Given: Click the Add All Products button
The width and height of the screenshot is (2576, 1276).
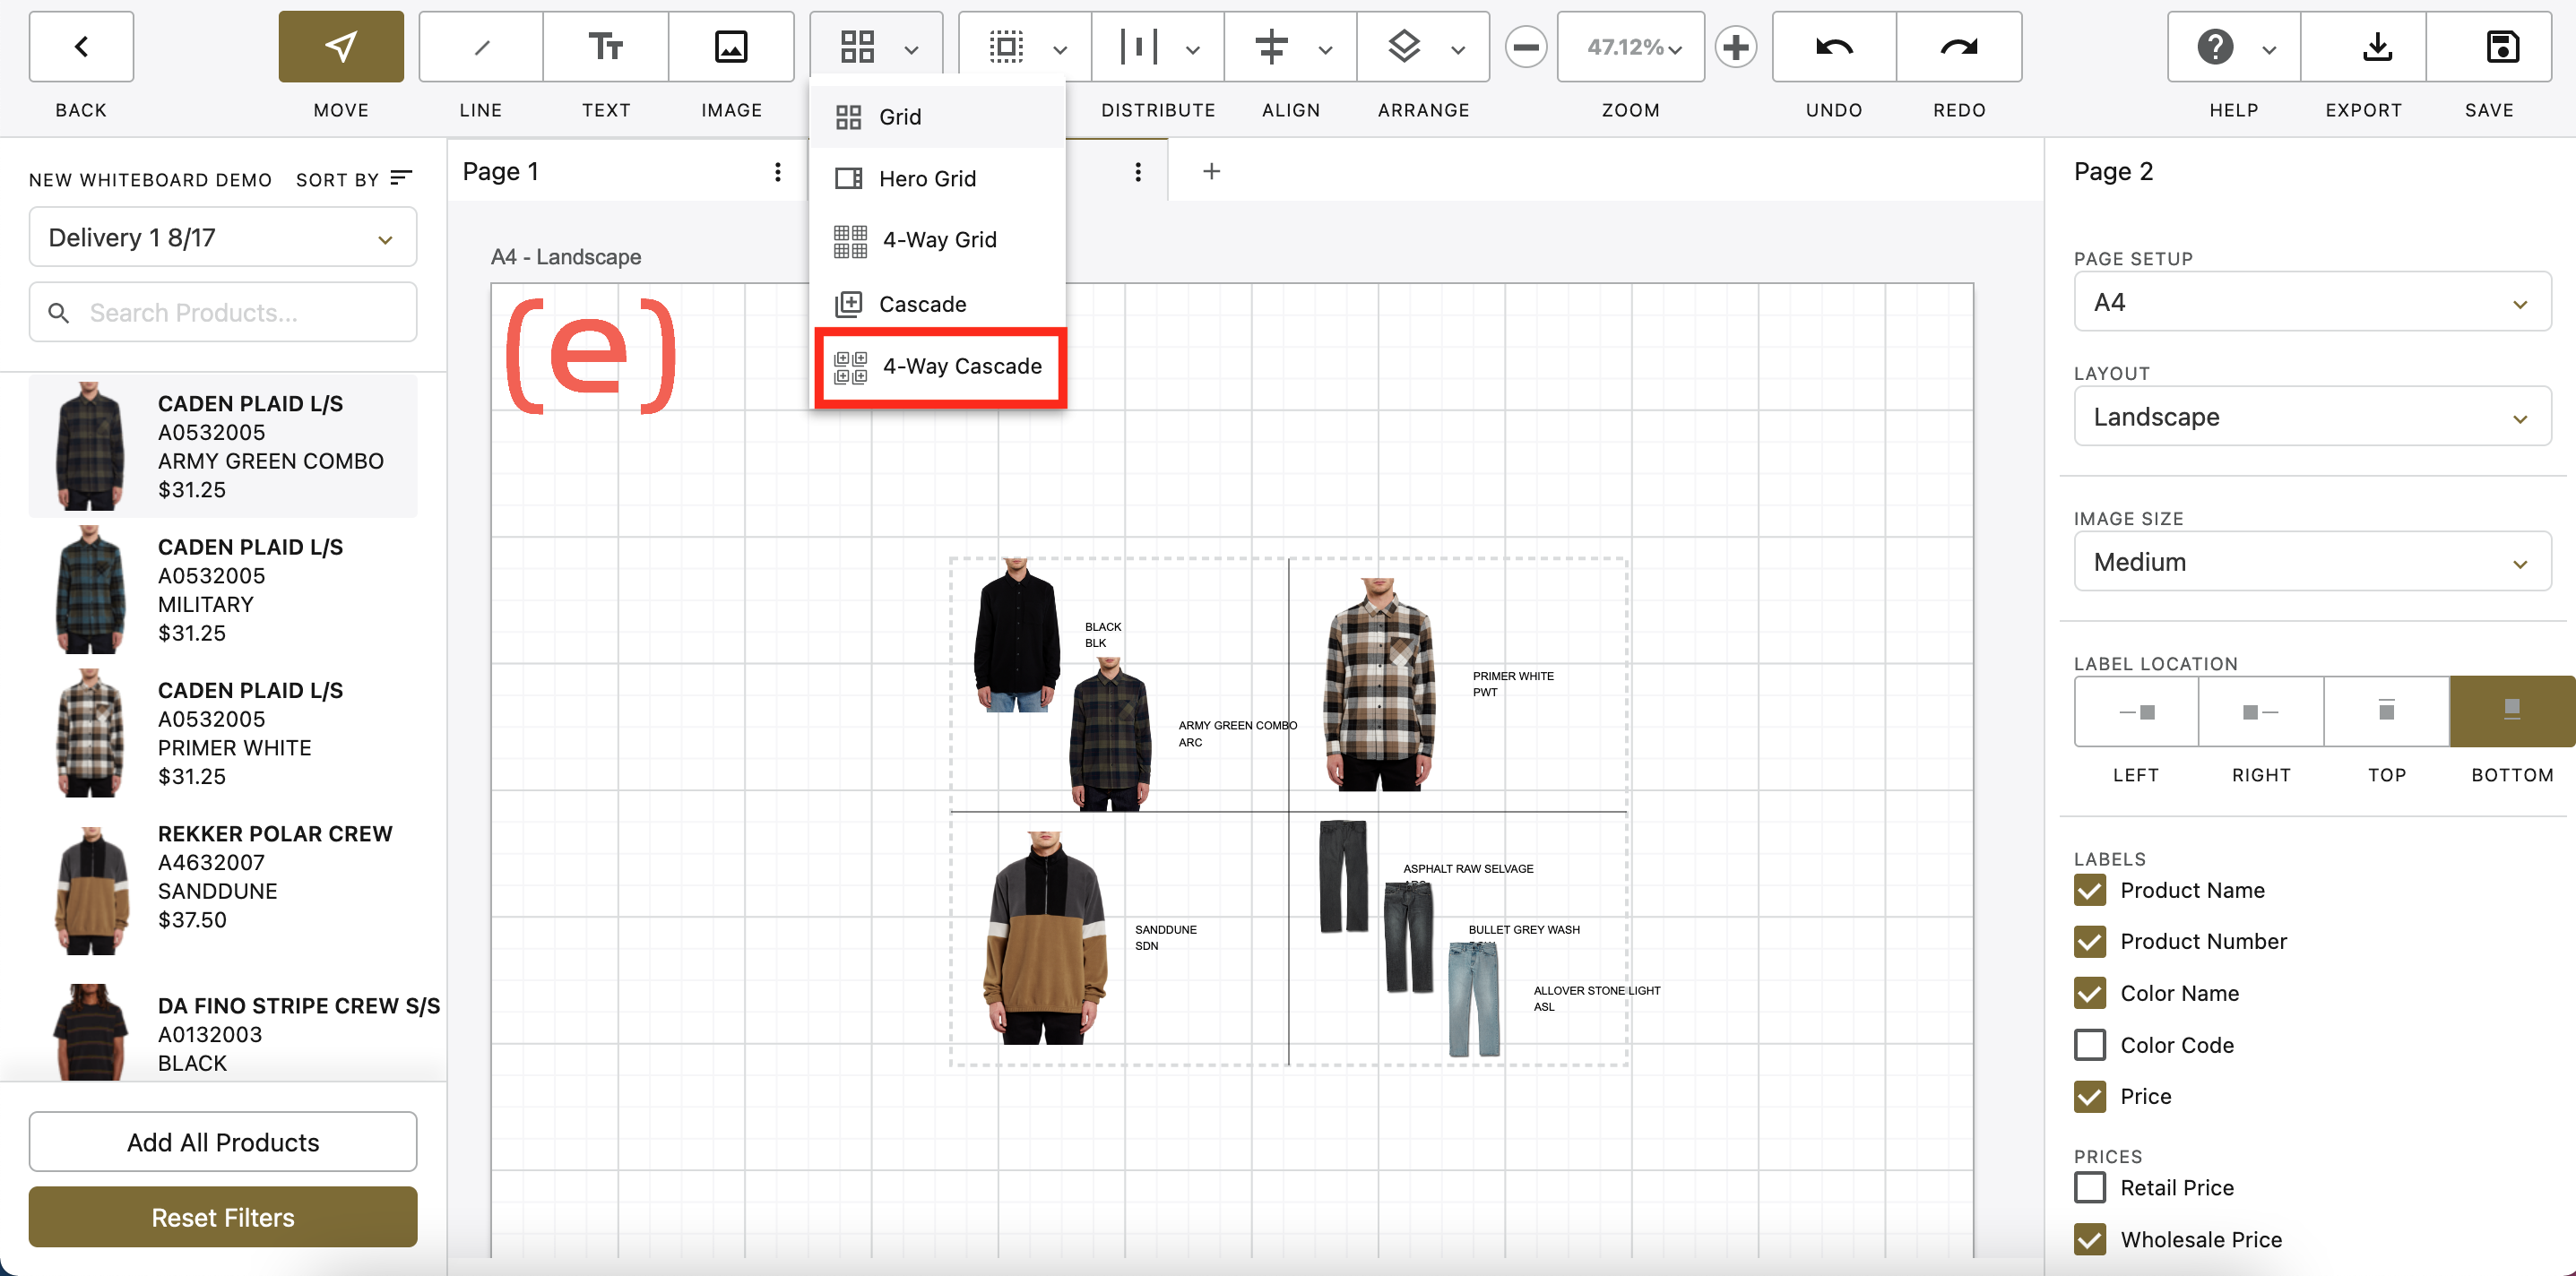Looking at the screenshot, I should [222, 1141].
